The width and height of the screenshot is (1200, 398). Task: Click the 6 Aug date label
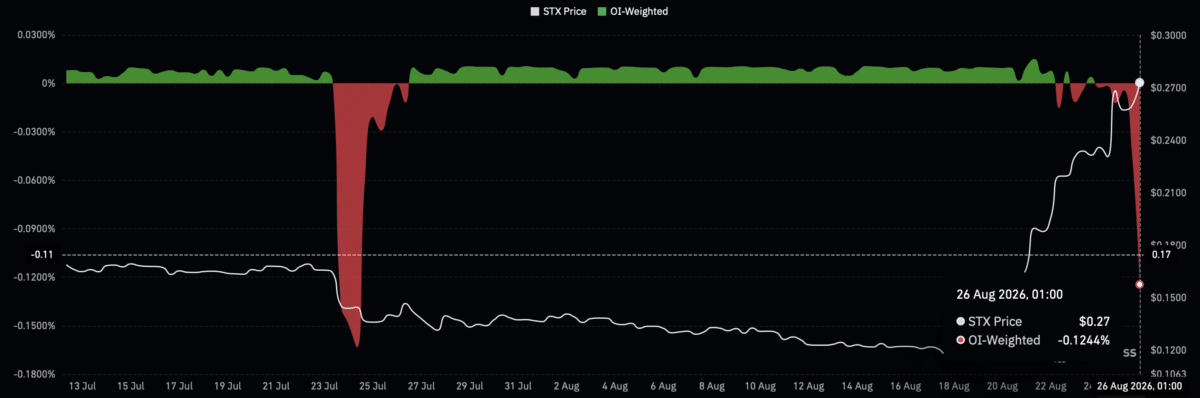coord(663,385)
